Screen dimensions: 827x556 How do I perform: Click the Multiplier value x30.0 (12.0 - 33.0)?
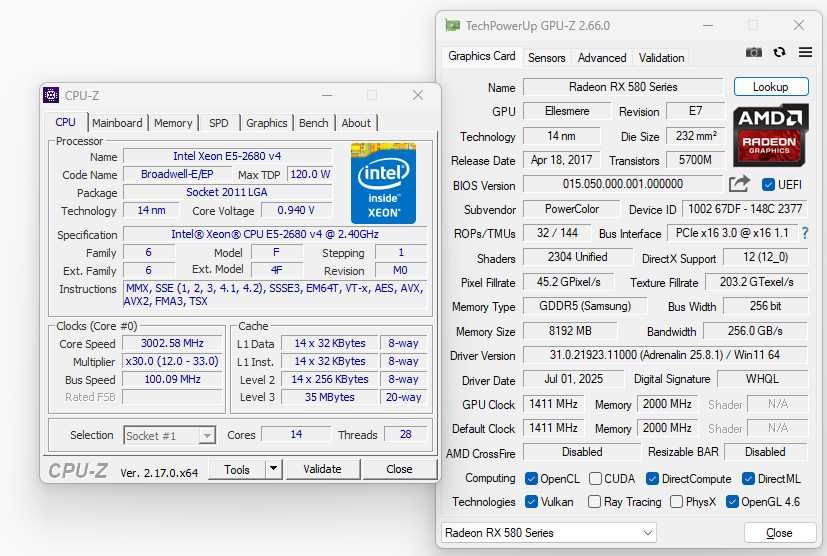point(172,361)
